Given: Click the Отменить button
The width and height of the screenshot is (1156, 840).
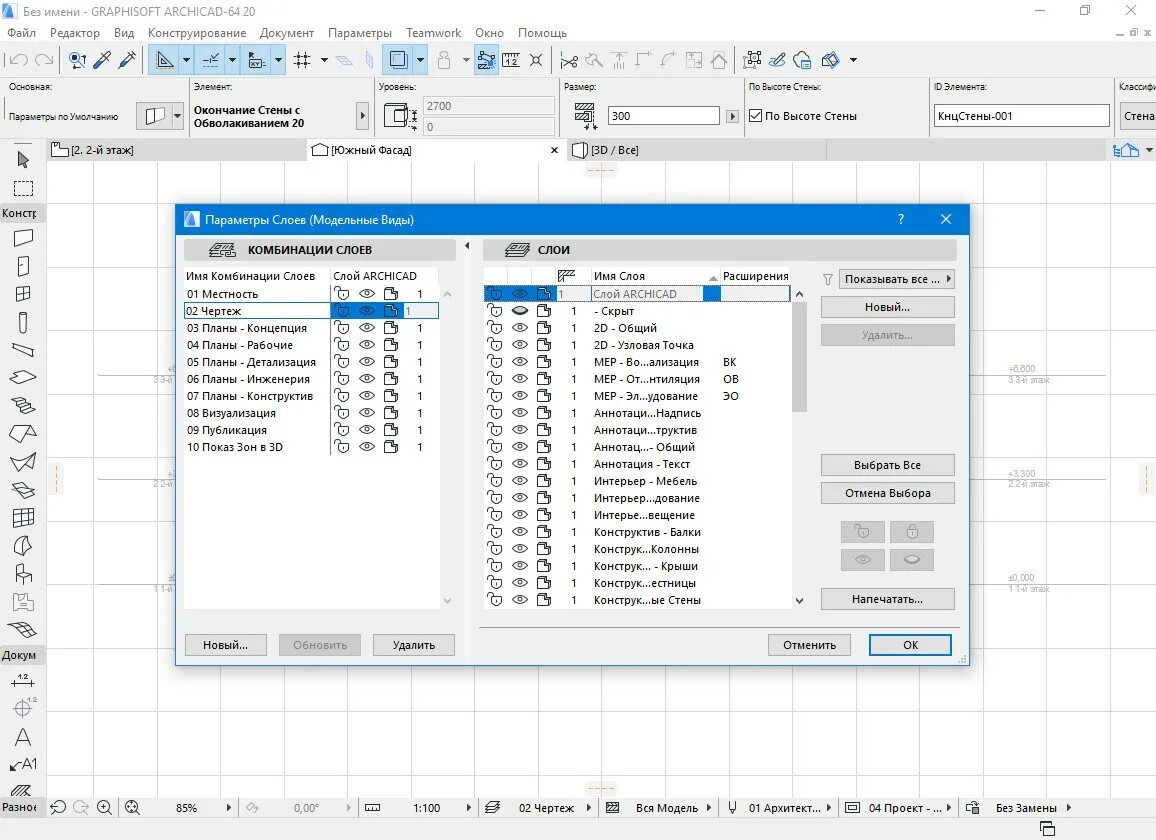Looking at the screenshot, I should click(x=809, y=645).
